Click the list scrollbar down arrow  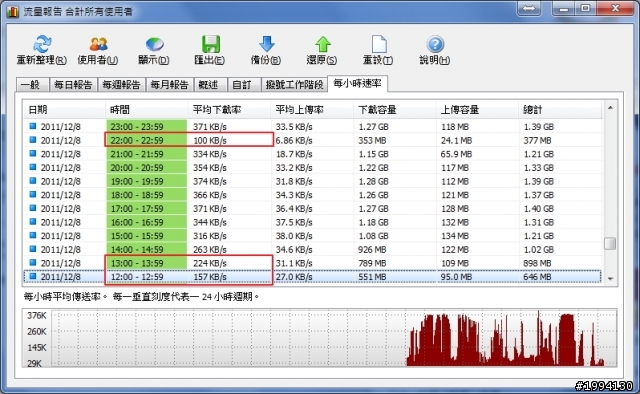pos(610,278)
